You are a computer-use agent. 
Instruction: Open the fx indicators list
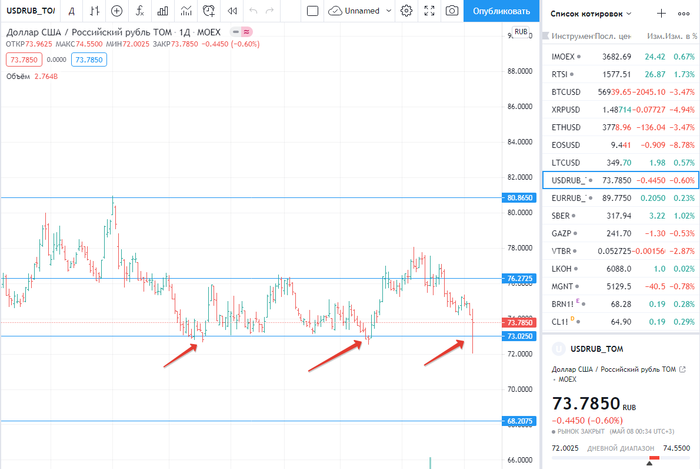point(140,11)
